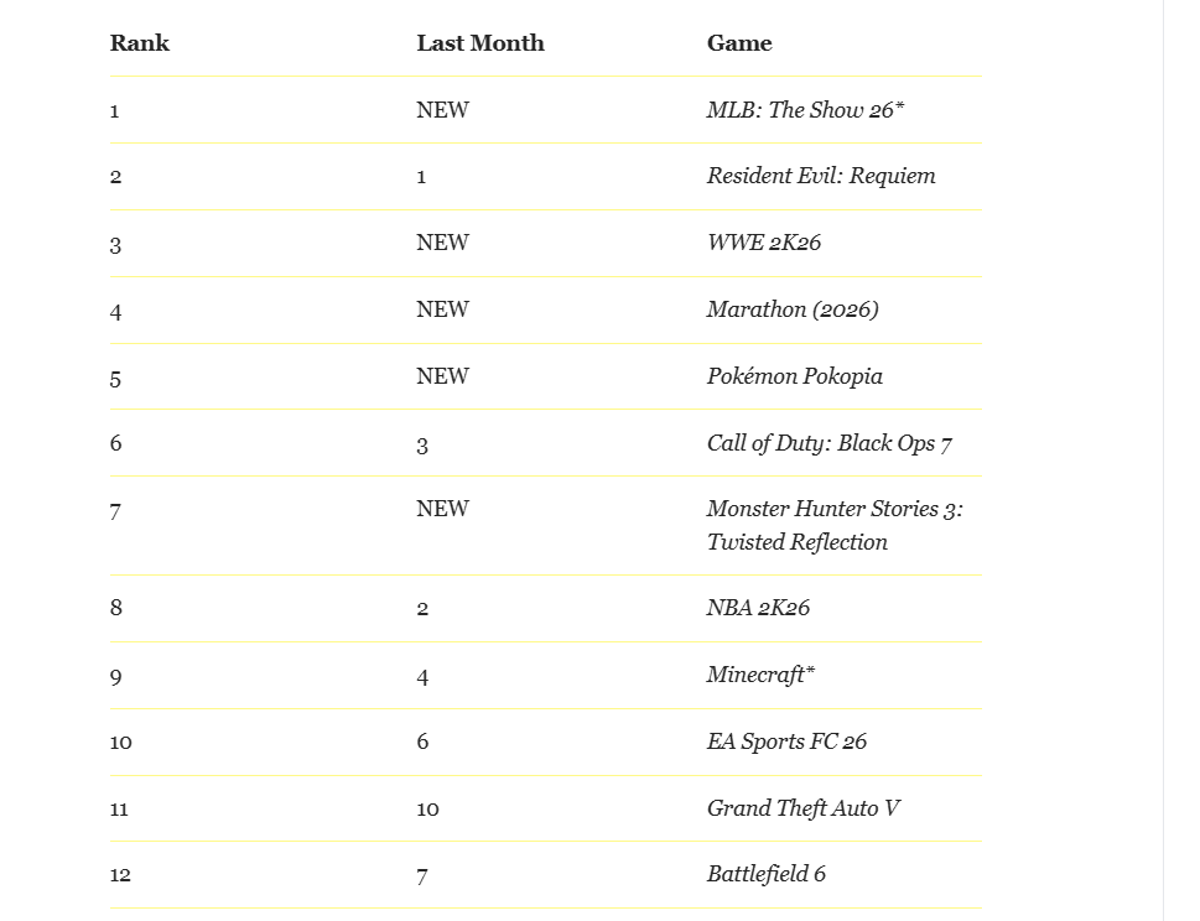
Task: Select the WWE 2K26 game title
Action: tap(763, 243)
